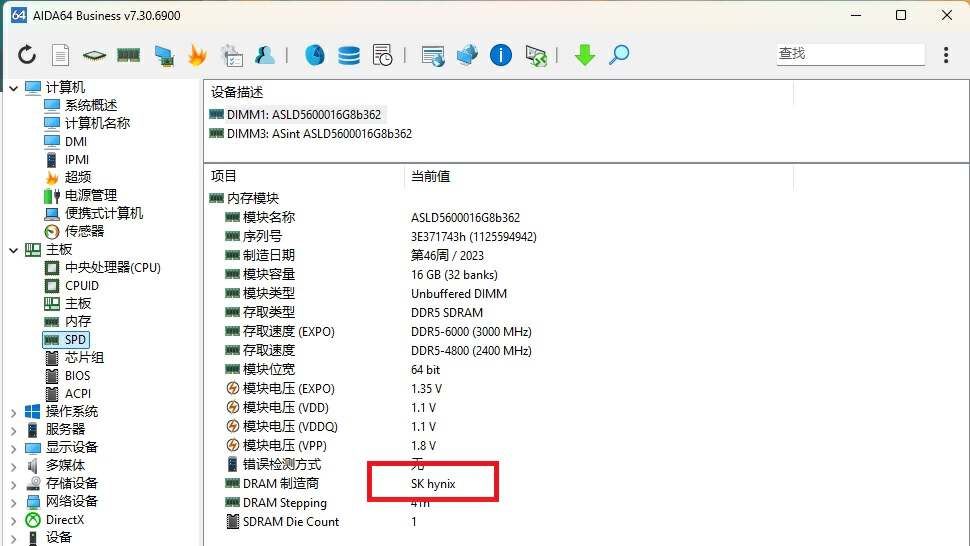Viewport: 970px width, 546px height.
Task: Open the ACPI tree item
Action: coord(77,393)
